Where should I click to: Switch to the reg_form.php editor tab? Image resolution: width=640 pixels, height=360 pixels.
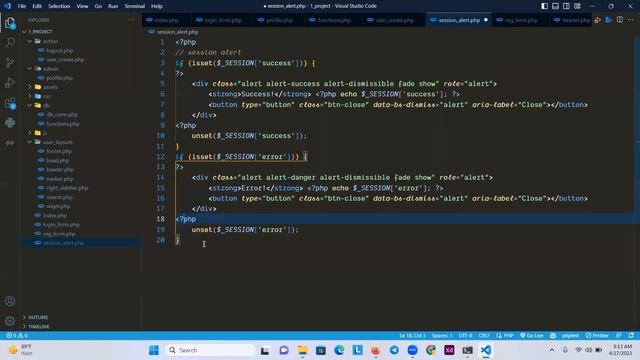pos(521,20)
